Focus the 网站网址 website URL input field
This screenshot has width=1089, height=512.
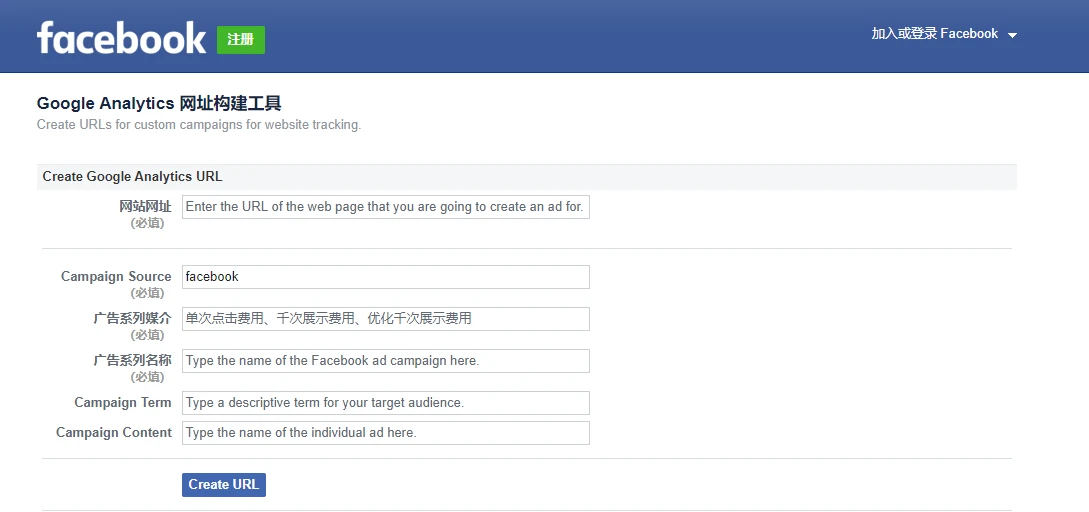click(385, 207)
